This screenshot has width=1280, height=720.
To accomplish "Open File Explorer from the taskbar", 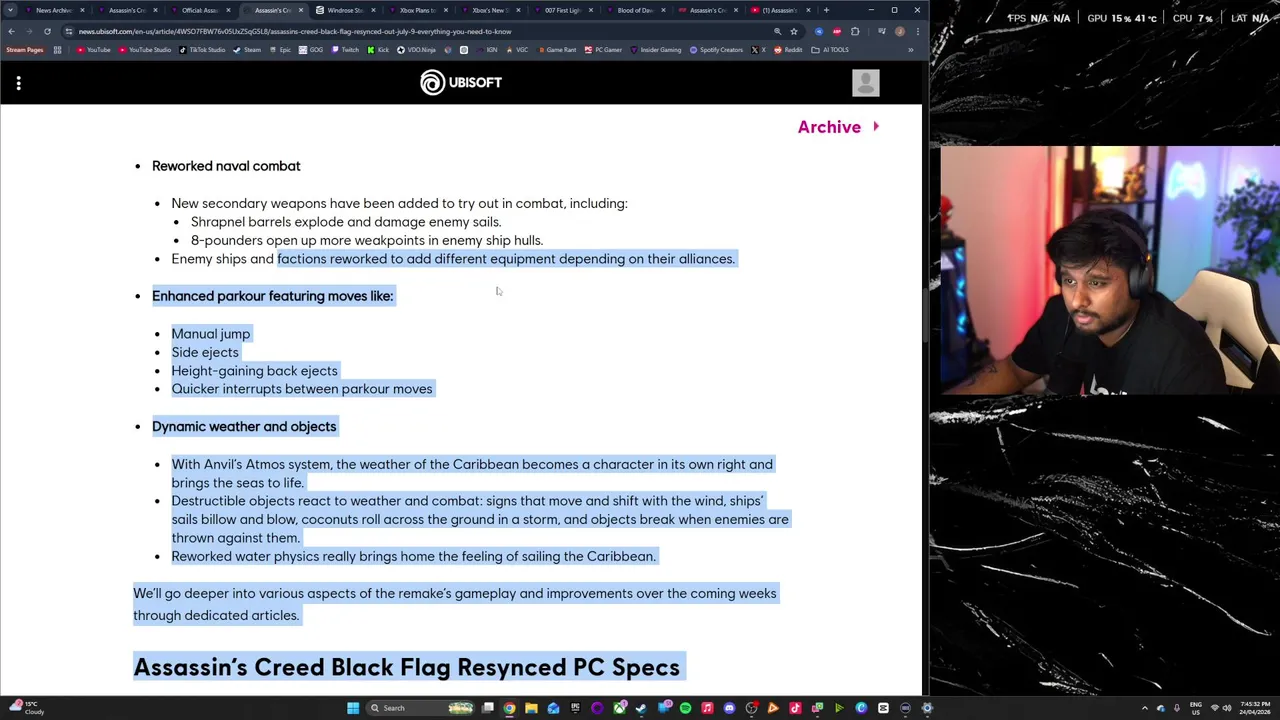I will point(531,708).
